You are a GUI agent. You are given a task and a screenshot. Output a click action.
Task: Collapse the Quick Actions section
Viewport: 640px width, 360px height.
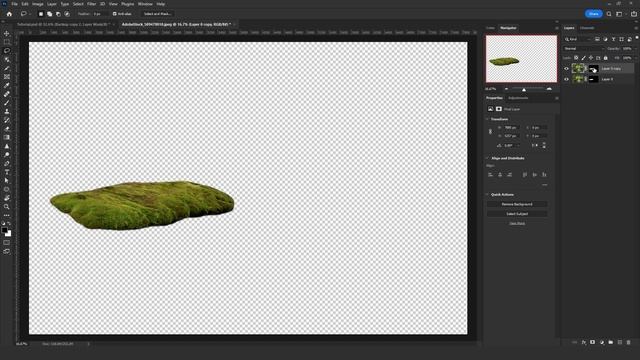tap(487, 195)
